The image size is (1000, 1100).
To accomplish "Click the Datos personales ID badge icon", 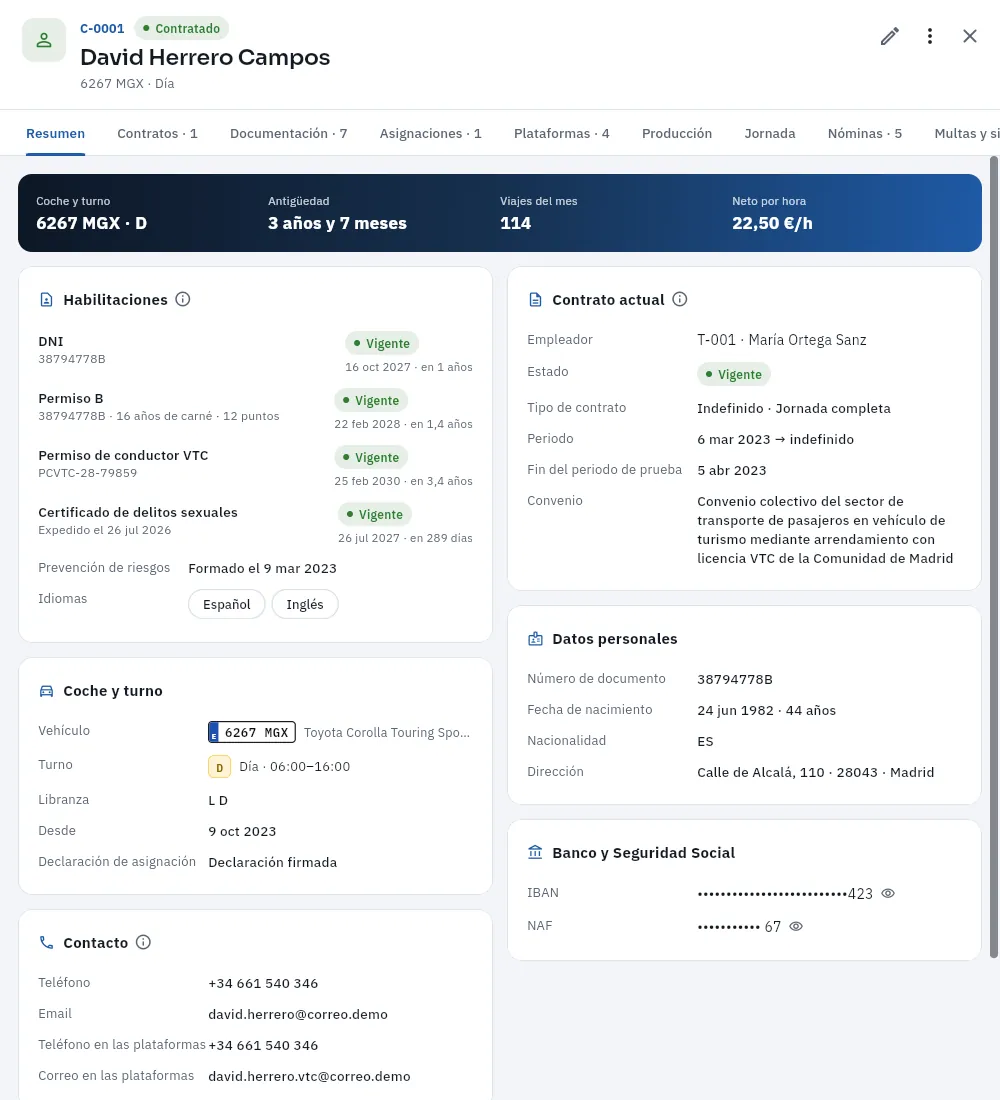I will (535, 639).
